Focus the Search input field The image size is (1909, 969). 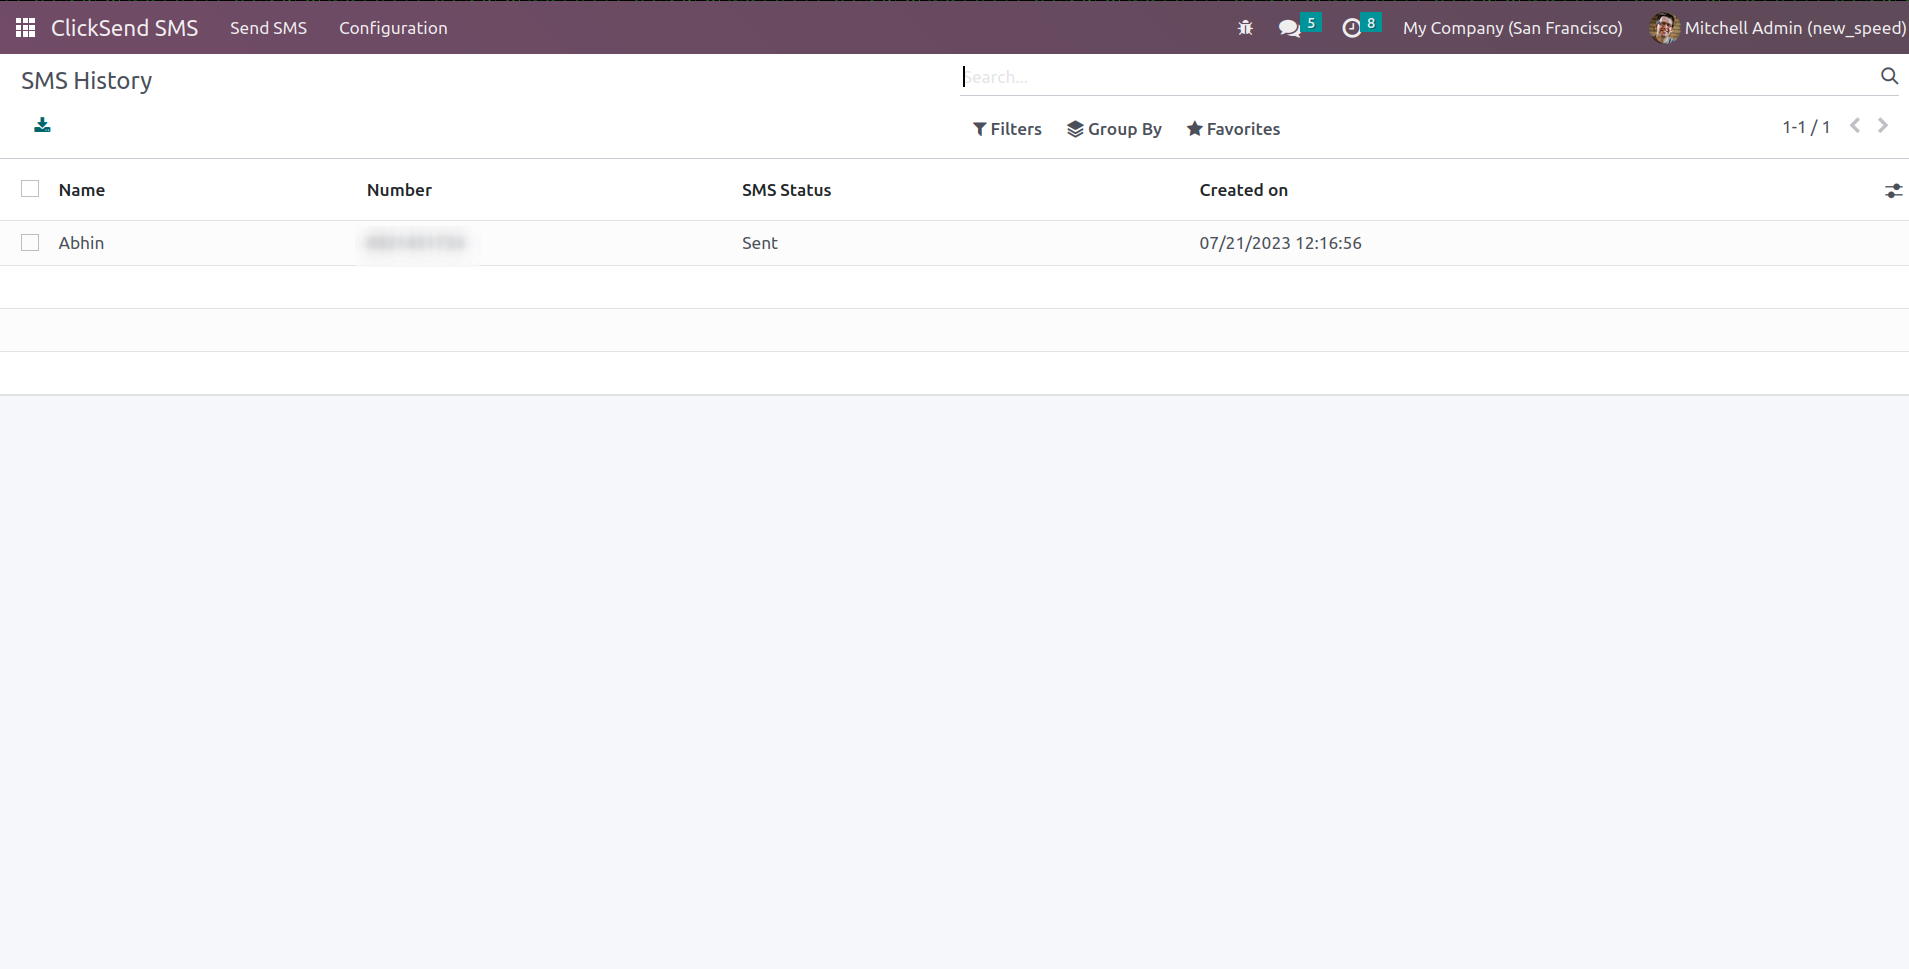1418,77
